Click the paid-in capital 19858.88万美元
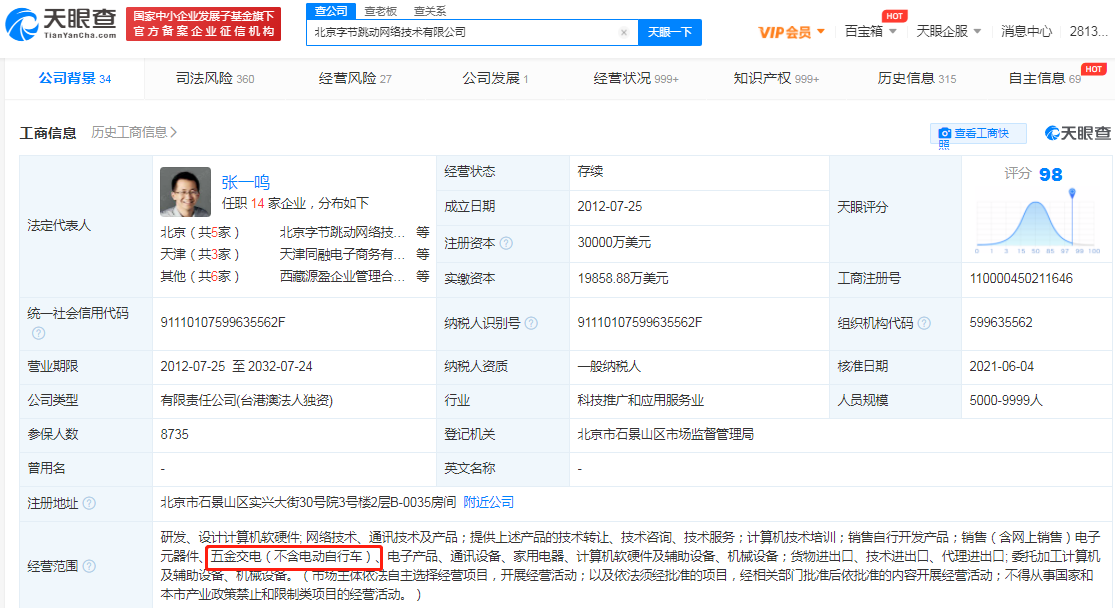This screenshot has width=1115, height=608. [623, 279]
